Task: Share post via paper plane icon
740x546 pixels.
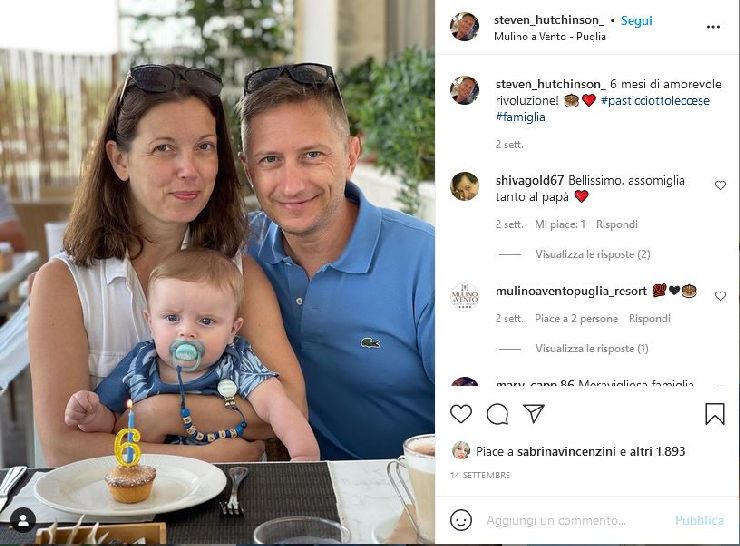Action: 534,413
